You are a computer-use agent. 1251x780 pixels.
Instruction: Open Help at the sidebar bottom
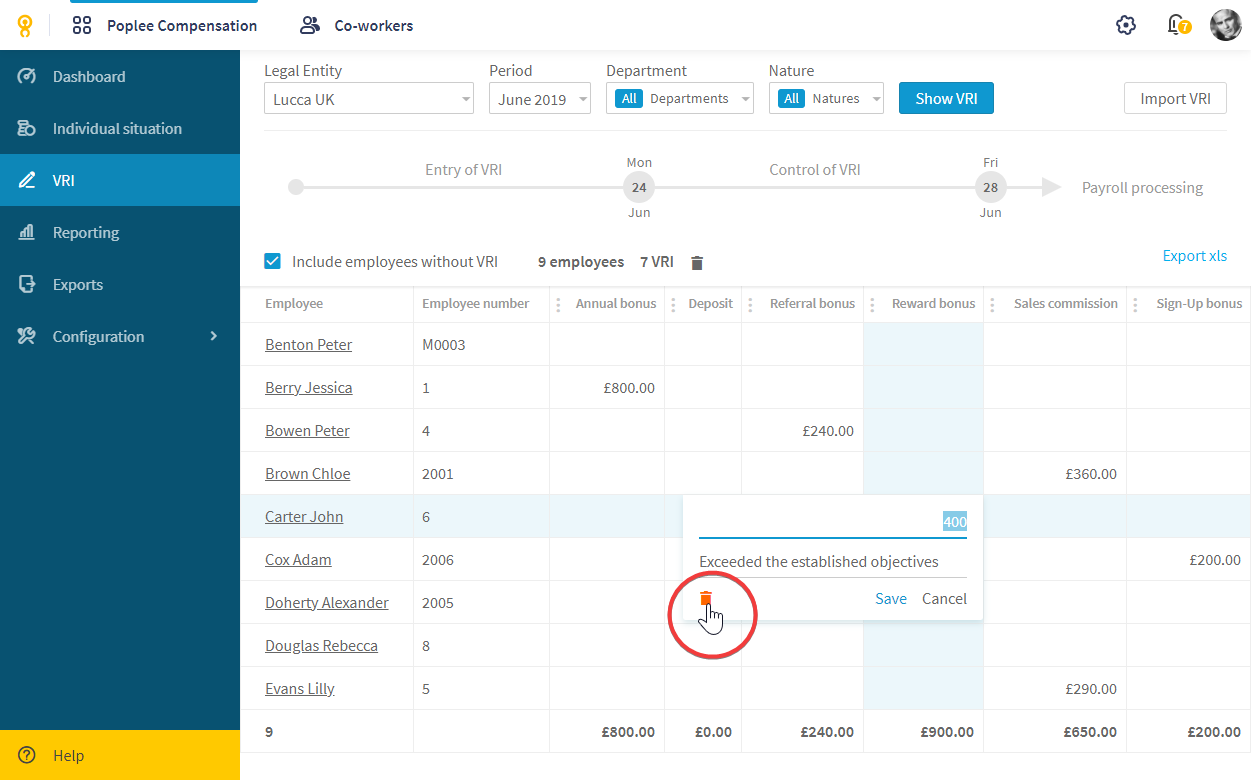coord(120,755)
